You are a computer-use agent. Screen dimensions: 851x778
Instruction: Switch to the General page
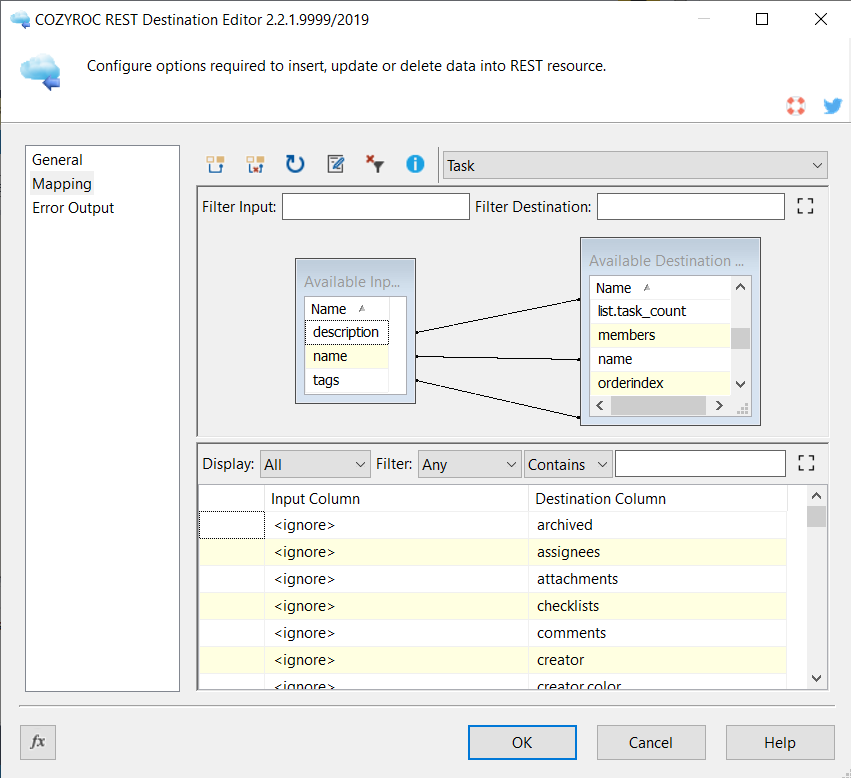point(57,159)
